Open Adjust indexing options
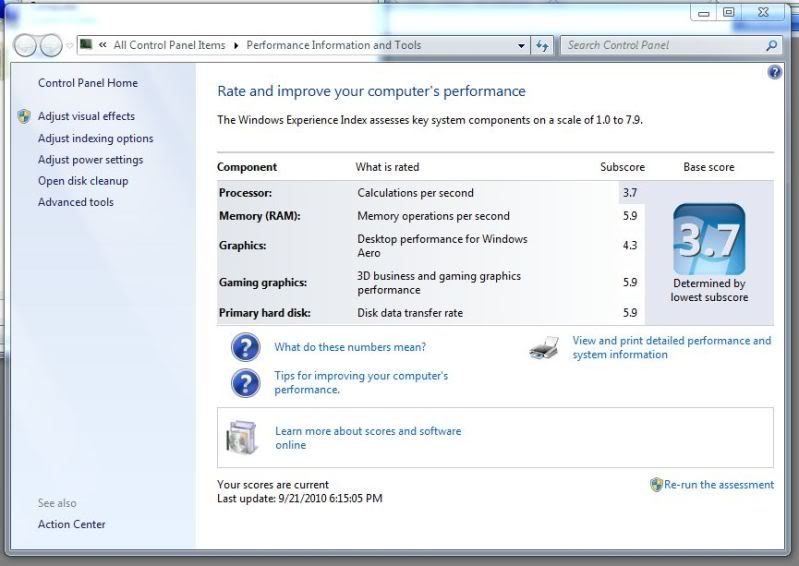799x566 pixels. [95, 138]
